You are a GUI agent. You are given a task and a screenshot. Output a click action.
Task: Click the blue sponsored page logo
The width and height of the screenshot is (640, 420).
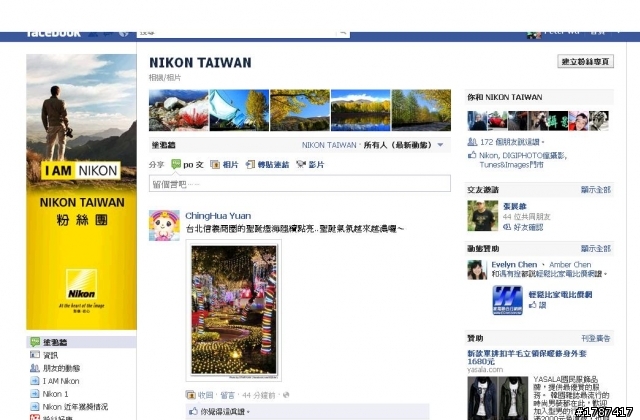click(507, 300)
